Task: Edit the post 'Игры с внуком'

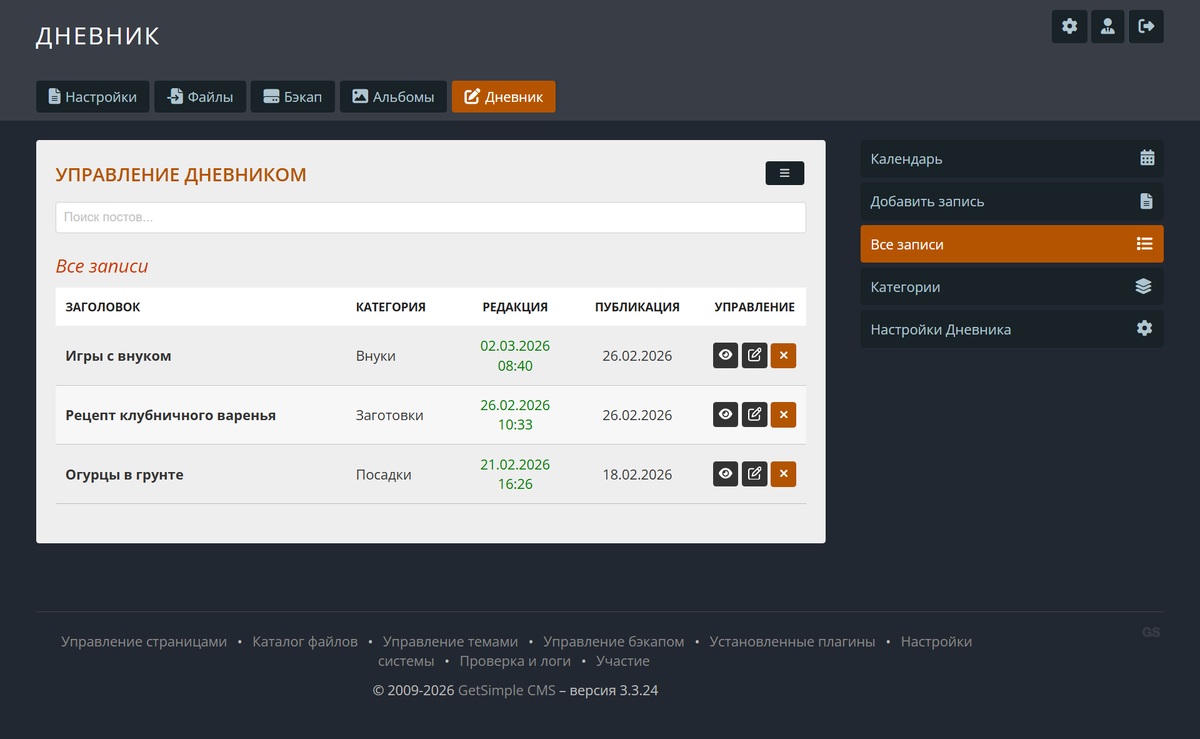Action: [x=755, y=355]
